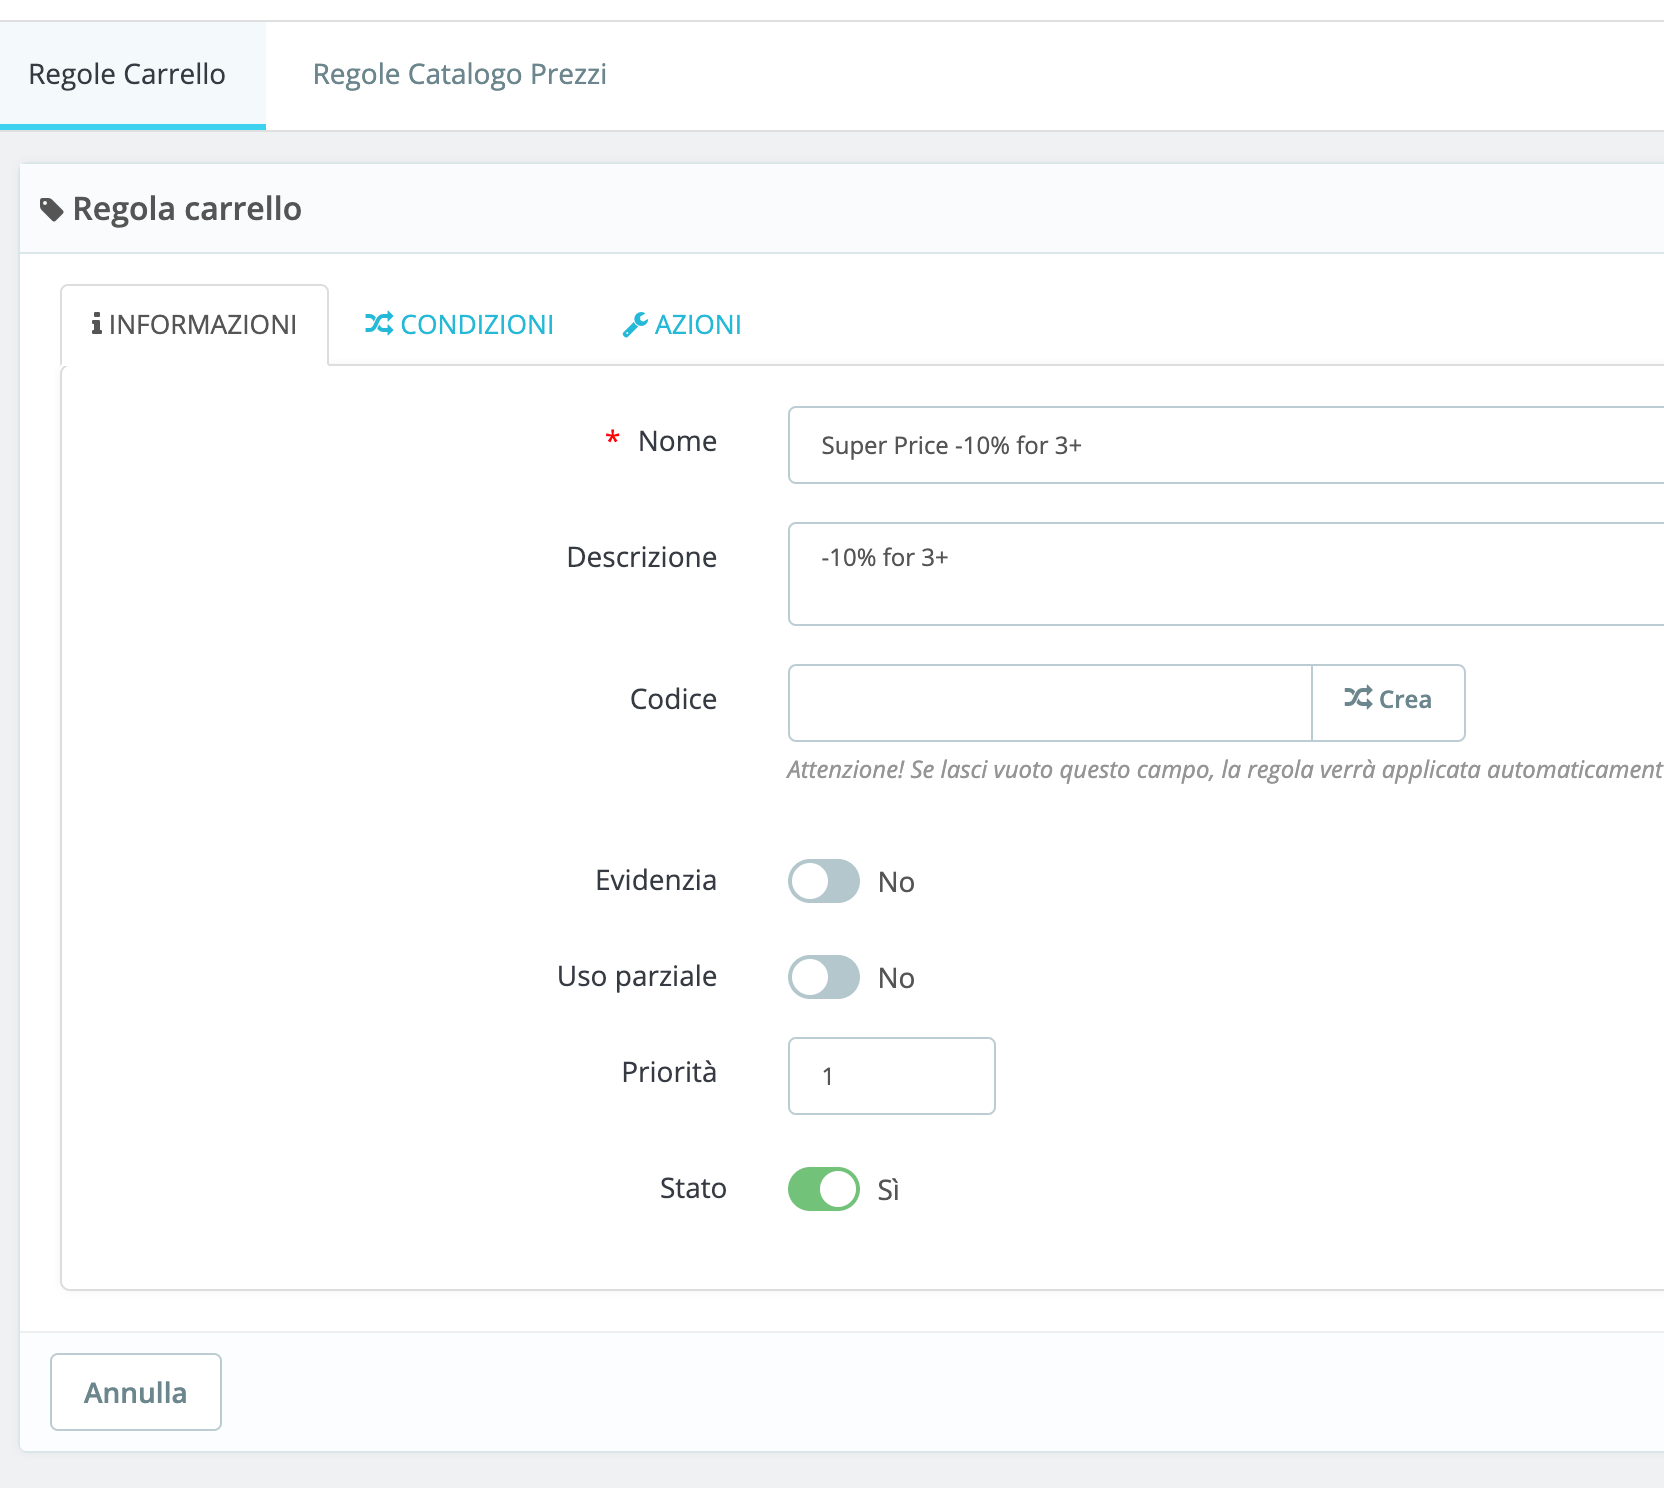Turn on the Uso parziale switch
Screen dimensions: 1664x1488
click(823, 977)
